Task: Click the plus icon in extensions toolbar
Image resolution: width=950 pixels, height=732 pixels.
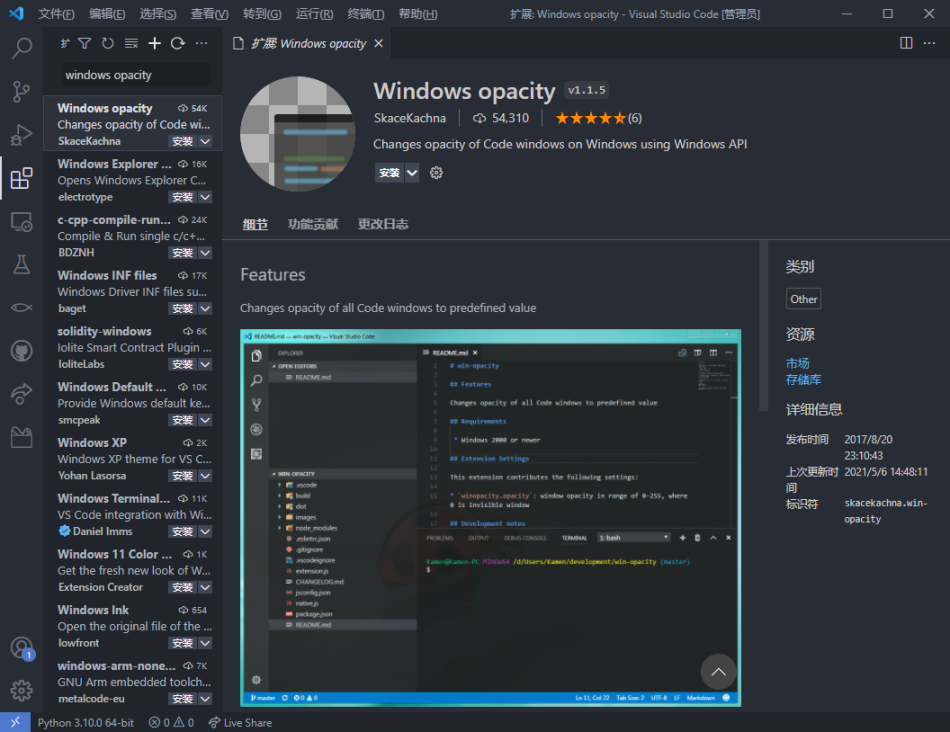Action: click(154, 43)
